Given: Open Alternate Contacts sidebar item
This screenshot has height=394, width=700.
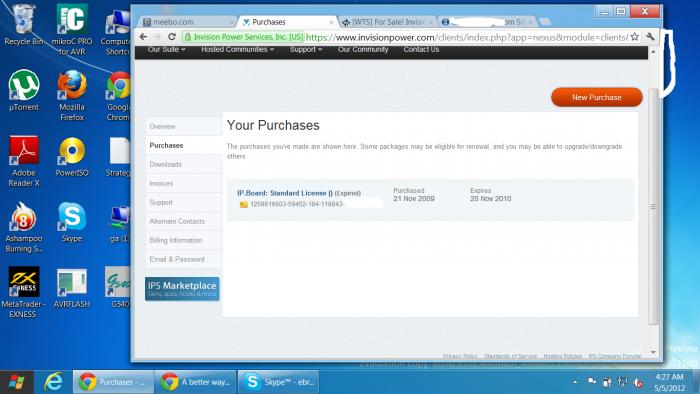Looking at the screenshot, I should (183, 221).
